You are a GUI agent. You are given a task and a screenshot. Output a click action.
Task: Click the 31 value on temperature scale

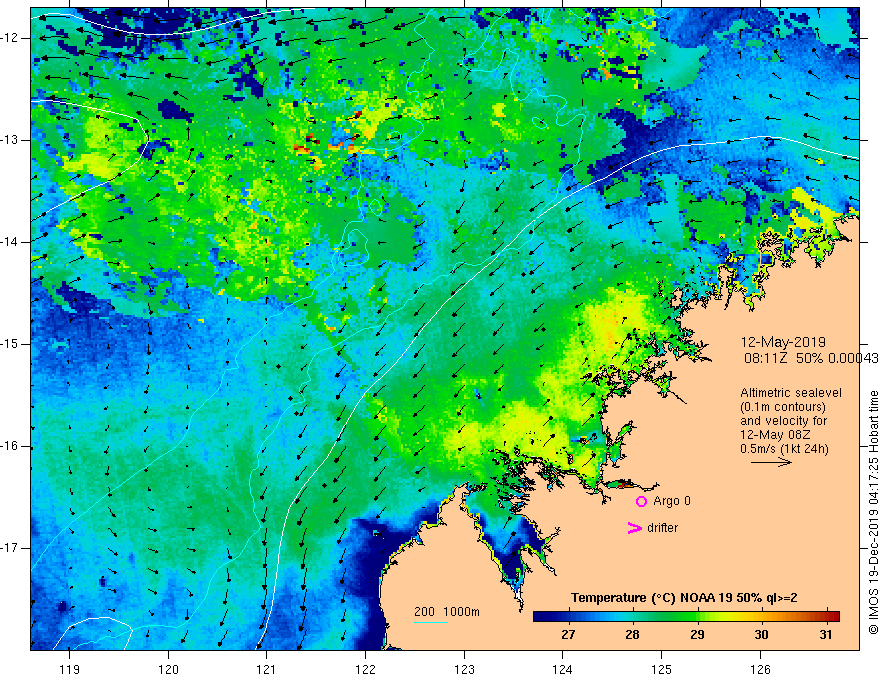(x=826, y=635)
